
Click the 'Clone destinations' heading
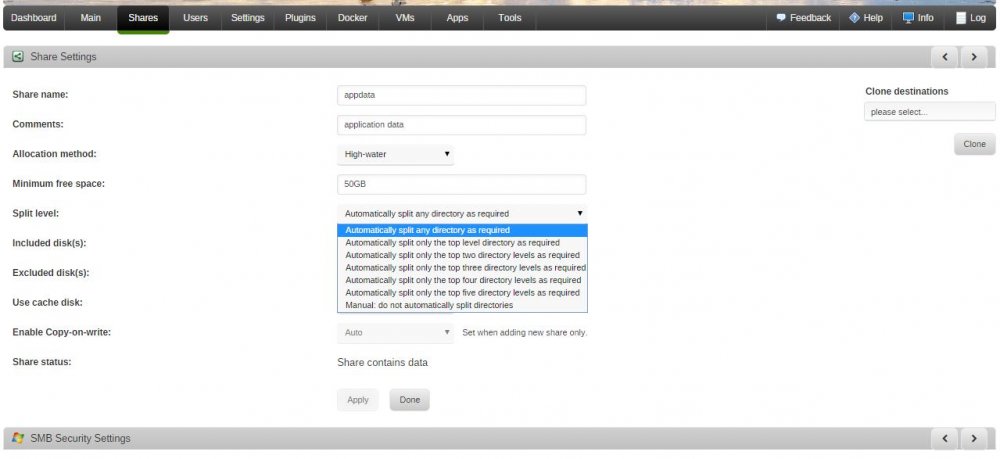(906, 91)
